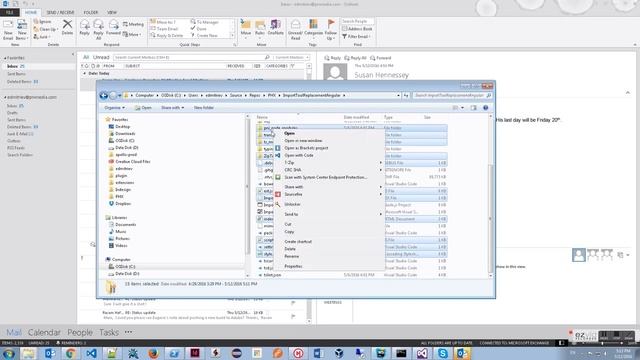
Task: Click New Email in Outlook ribbon
Action: tap(8, 30)
